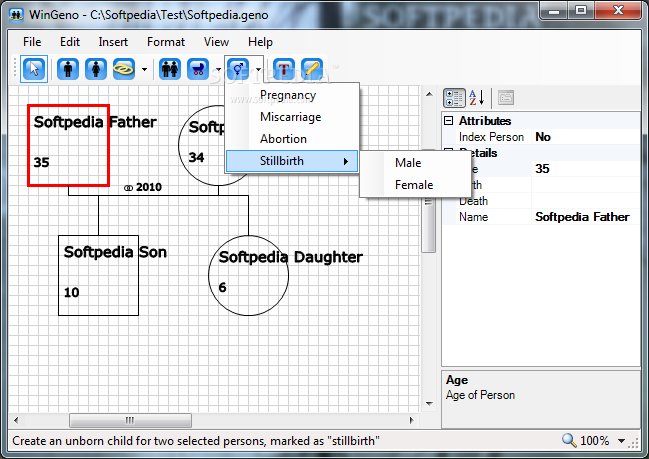
Task: Click the gender symbol unborn child icon
Action: 238,69
